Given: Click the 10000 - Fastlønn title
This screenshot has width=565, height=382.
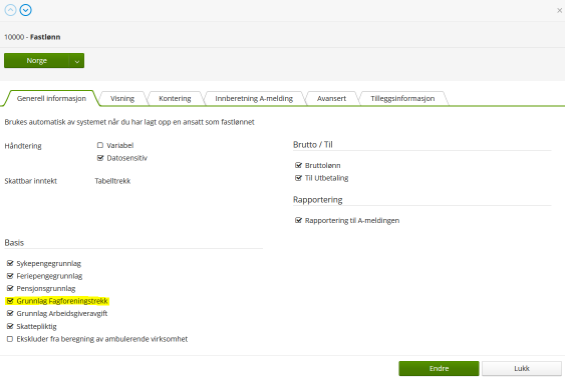Looking at the screenshot, I should [x=32, y=37].
